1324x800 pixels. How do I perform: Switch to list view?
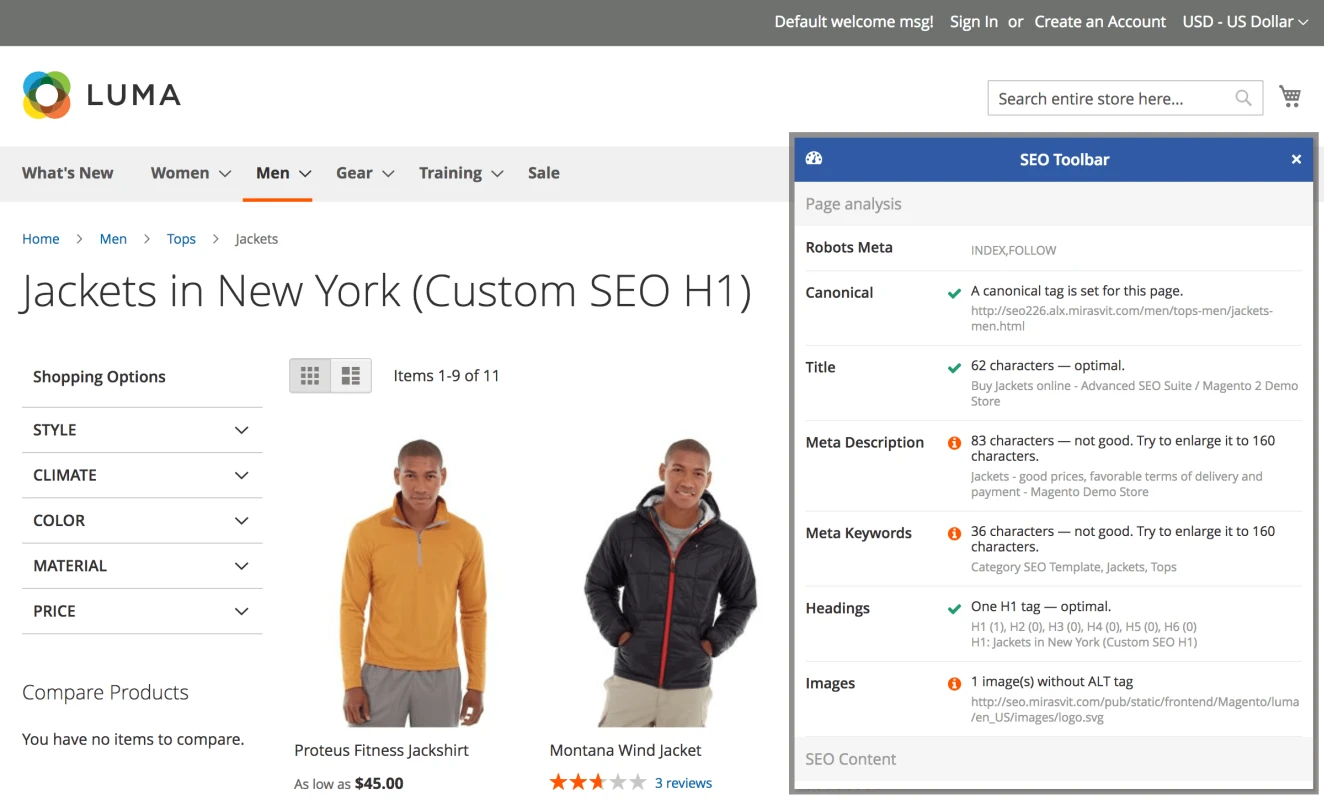(x=350, y=375)
